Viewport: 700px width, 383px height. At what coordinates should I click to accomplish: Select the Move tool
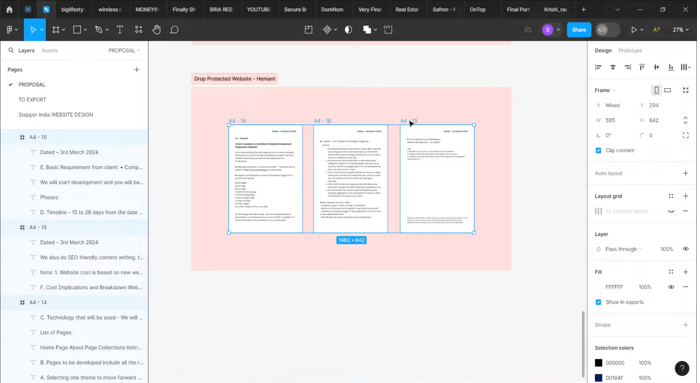pos(33,30)
